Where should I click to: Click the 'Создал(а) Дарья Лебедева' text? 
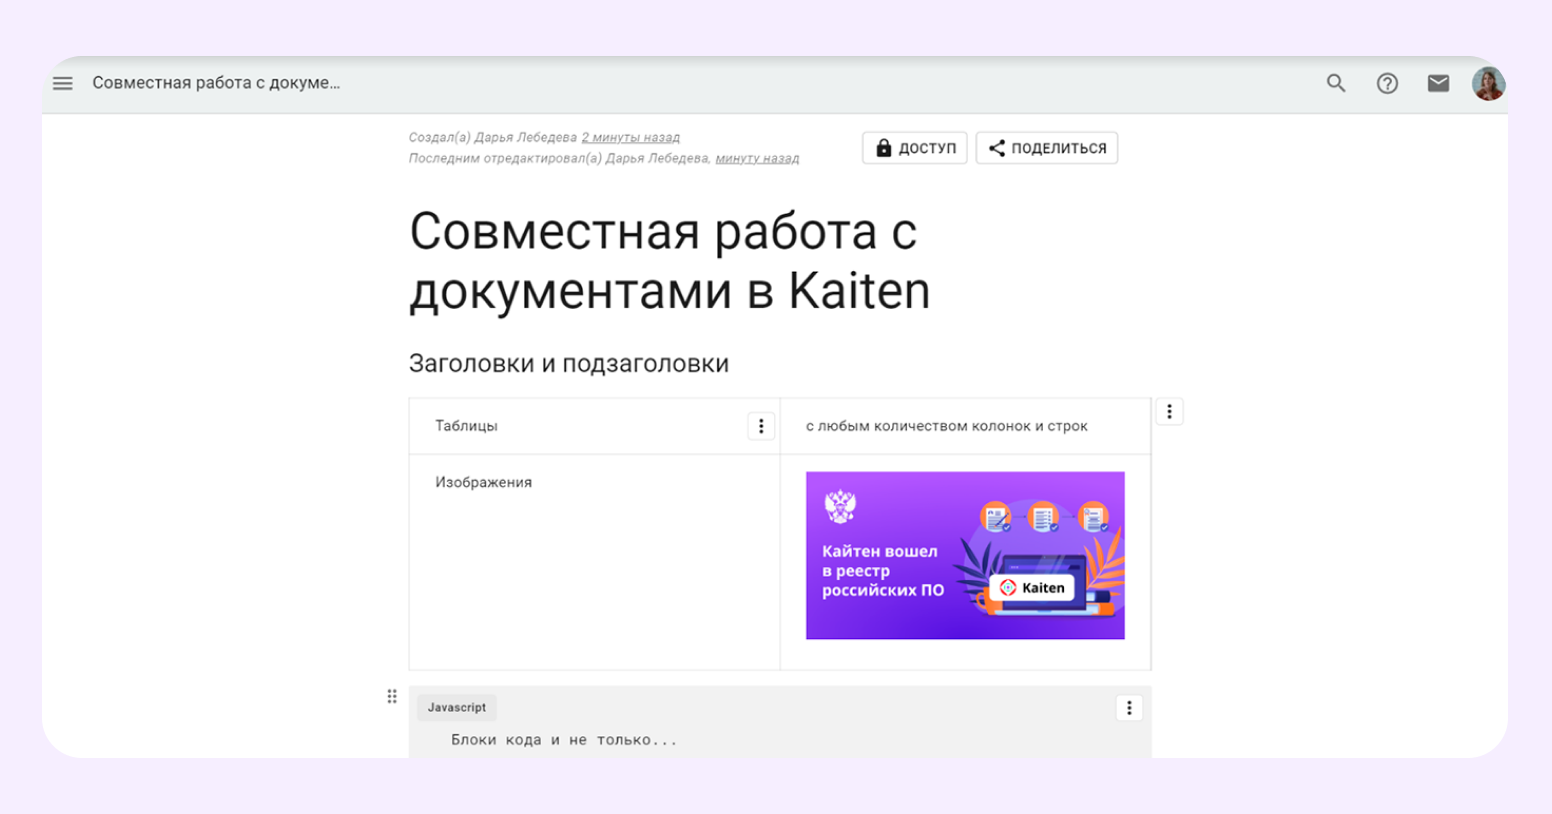tap(493, 137)
